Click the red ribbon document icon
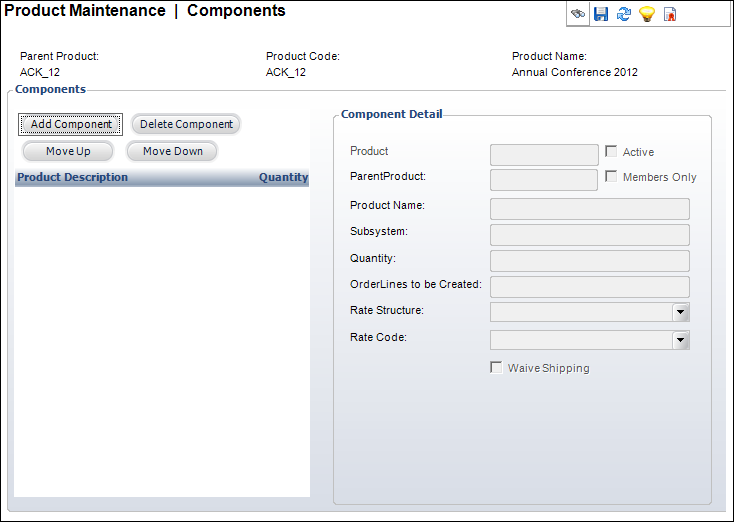 click(671, 14)
